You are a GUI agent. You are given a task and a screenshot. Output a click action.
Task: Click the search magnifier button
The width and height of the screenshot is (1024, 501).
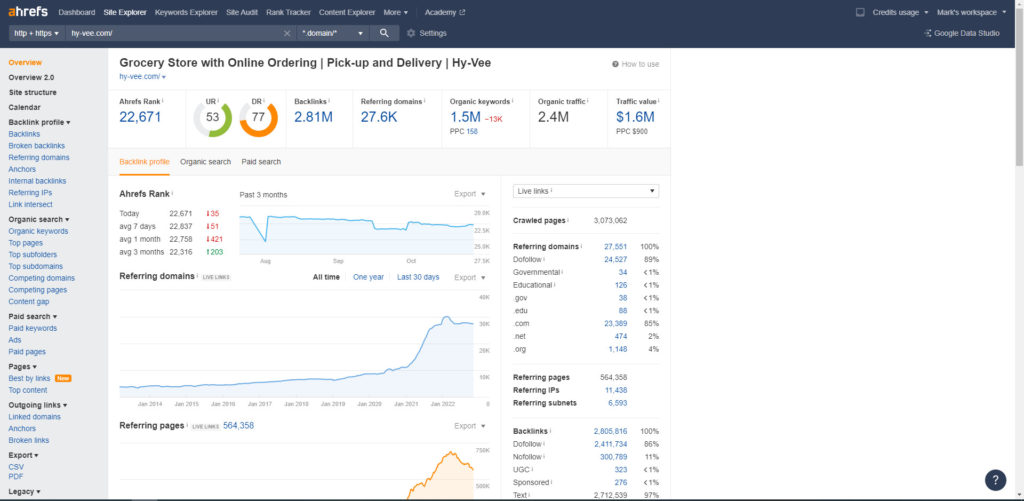(384, 33)
